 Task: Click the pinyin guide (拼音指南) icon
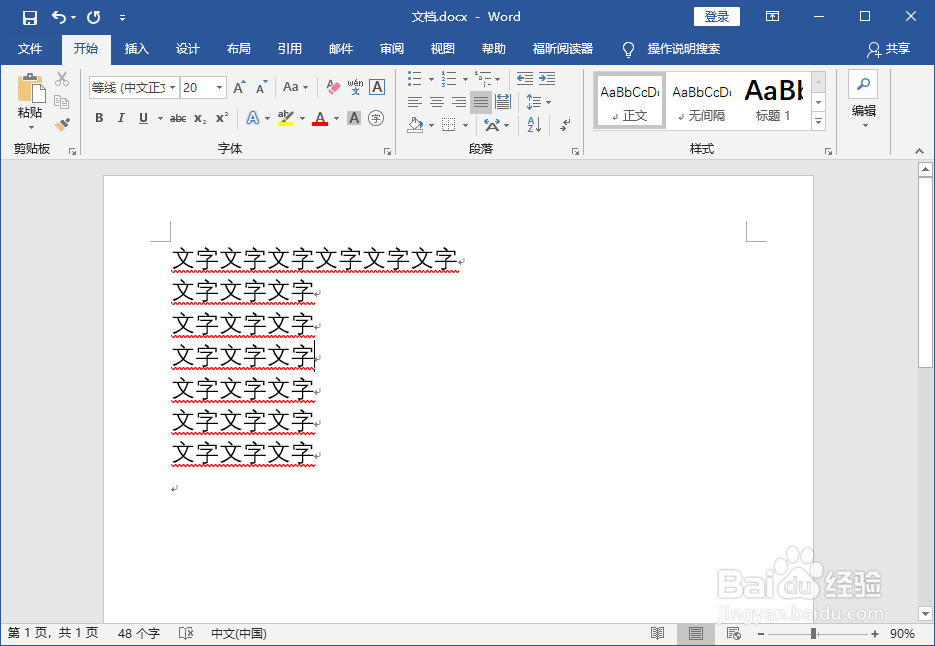point(354,88)
